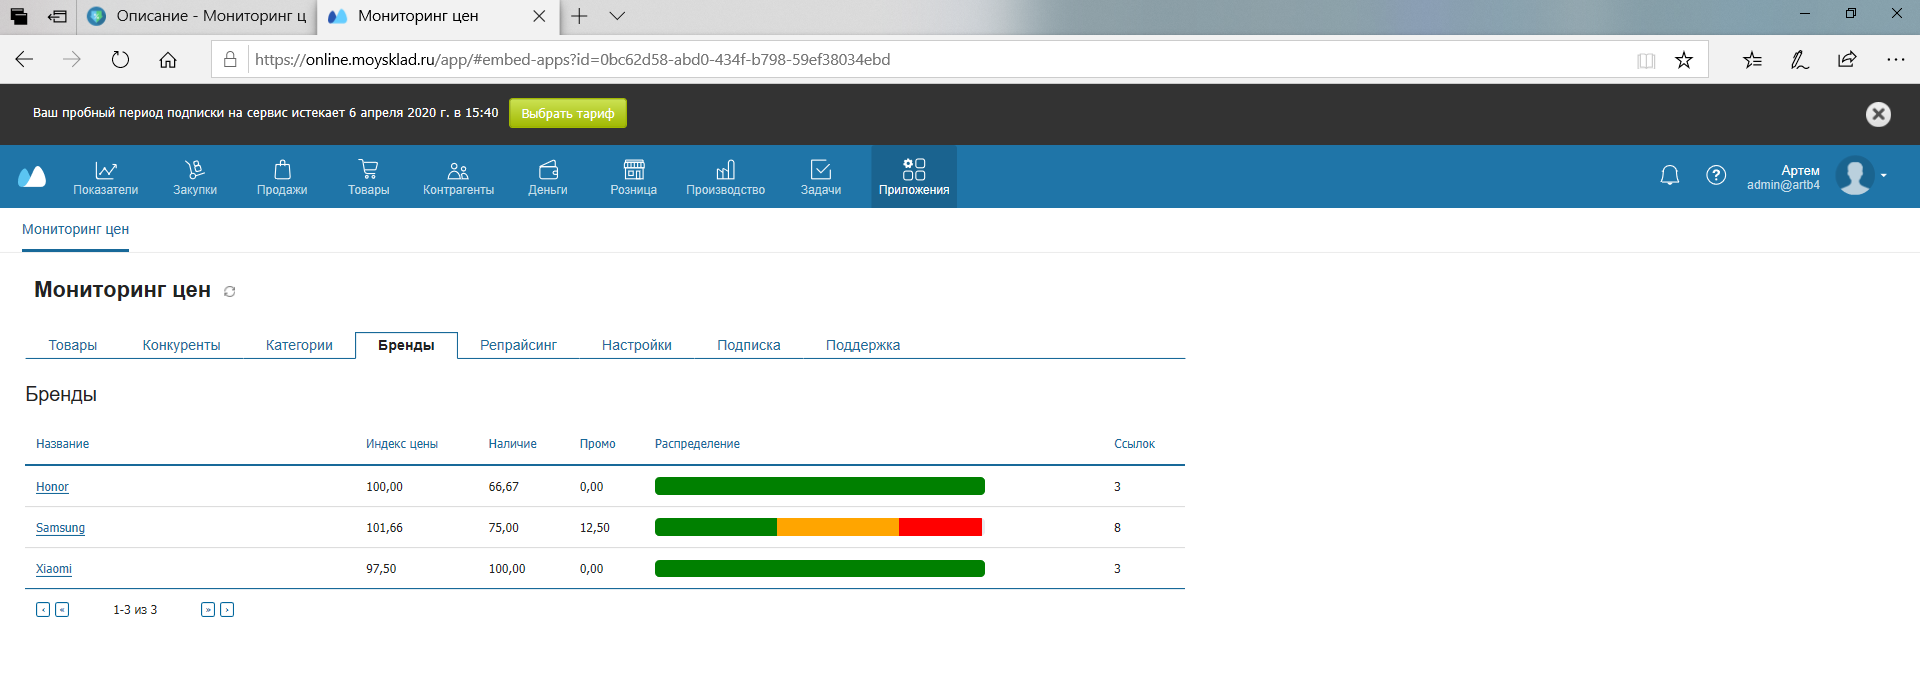Screen dimensions: 1920x678
Task: Open the Приложения section
Action: 914,177
